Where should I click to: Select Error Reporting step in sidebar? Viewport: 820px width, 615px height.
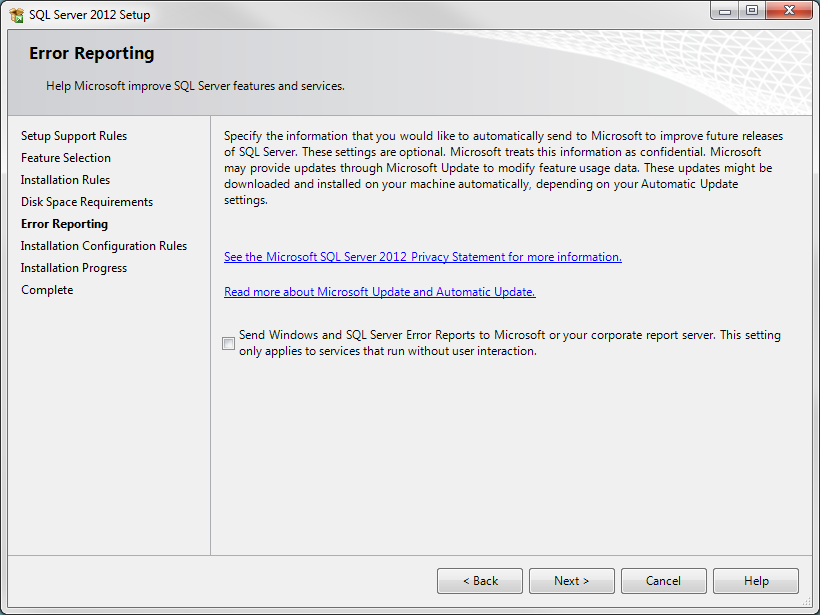[x=64, y=224]
